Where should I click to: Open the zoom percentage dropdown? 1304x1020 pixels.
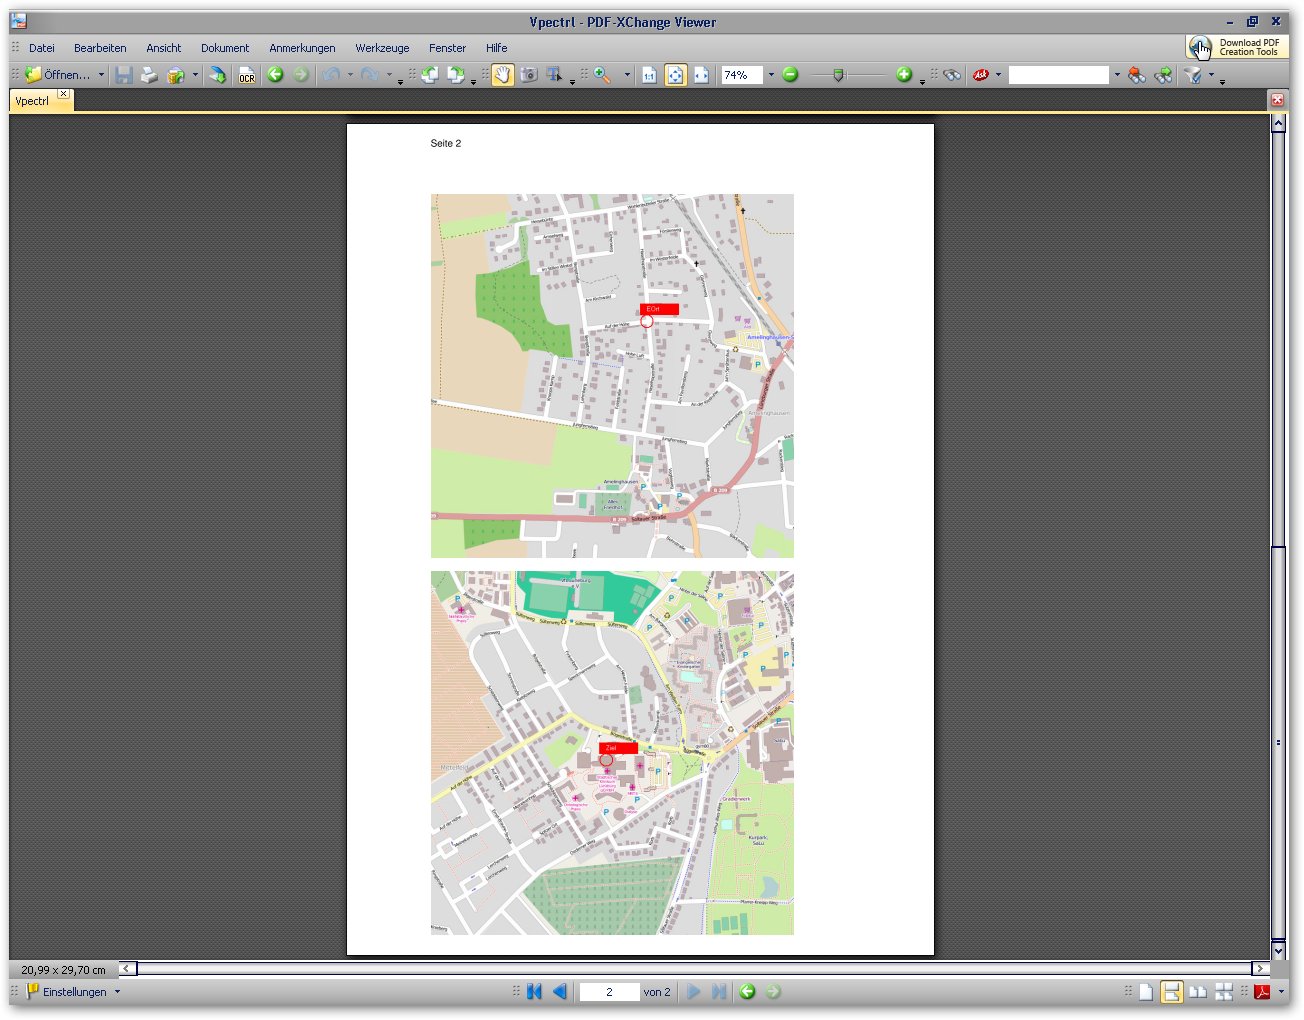pos(771,75)
